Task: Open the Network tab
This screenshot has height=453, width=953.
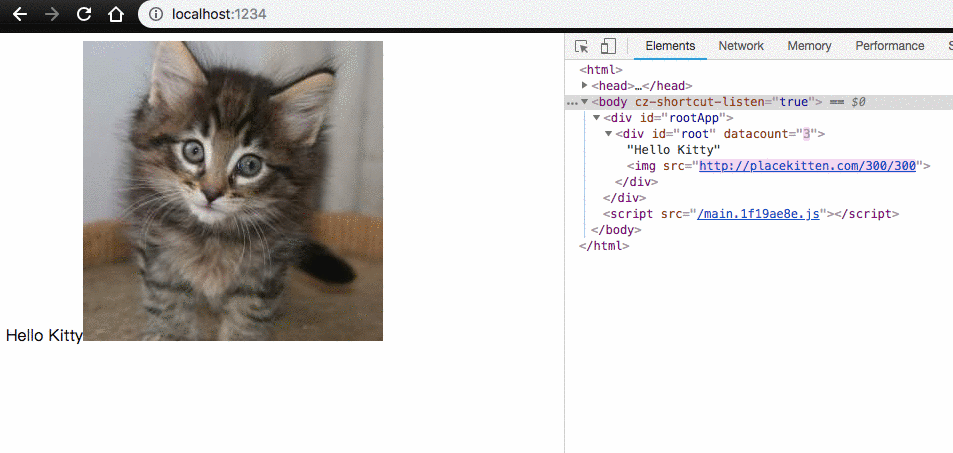Action: point(741,46)
